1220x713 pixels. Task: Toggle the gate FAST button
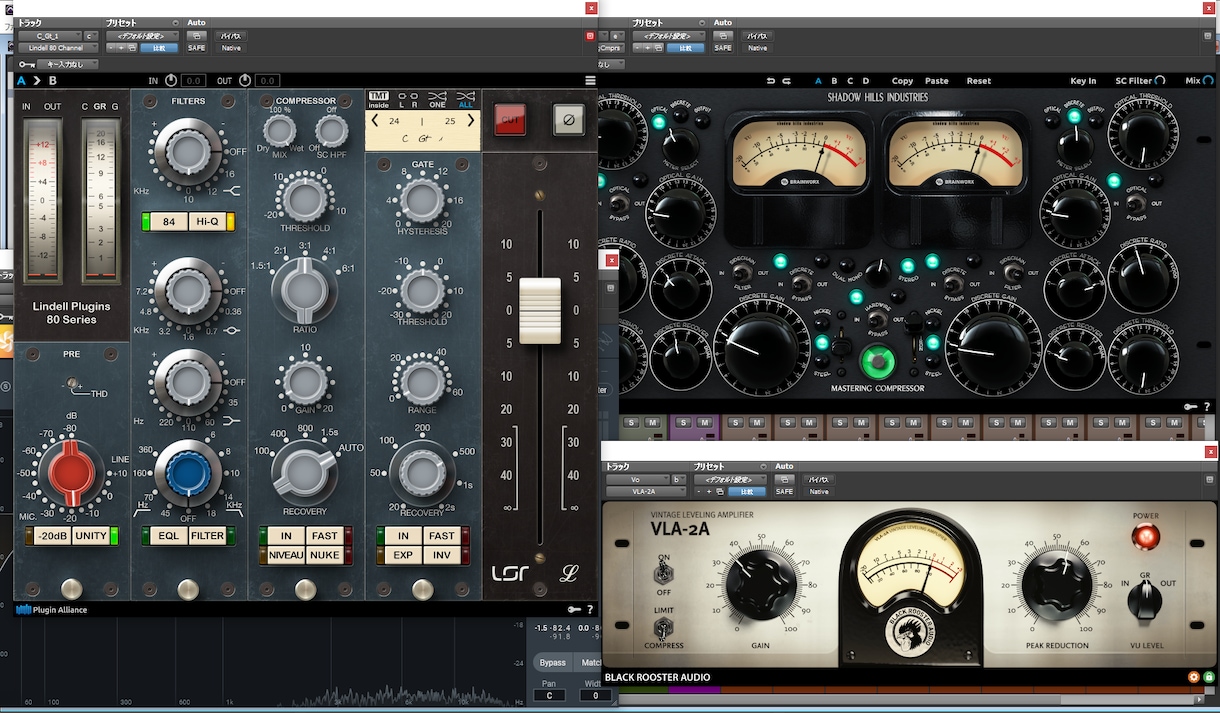pyautogui.click(x=442, y=536)
